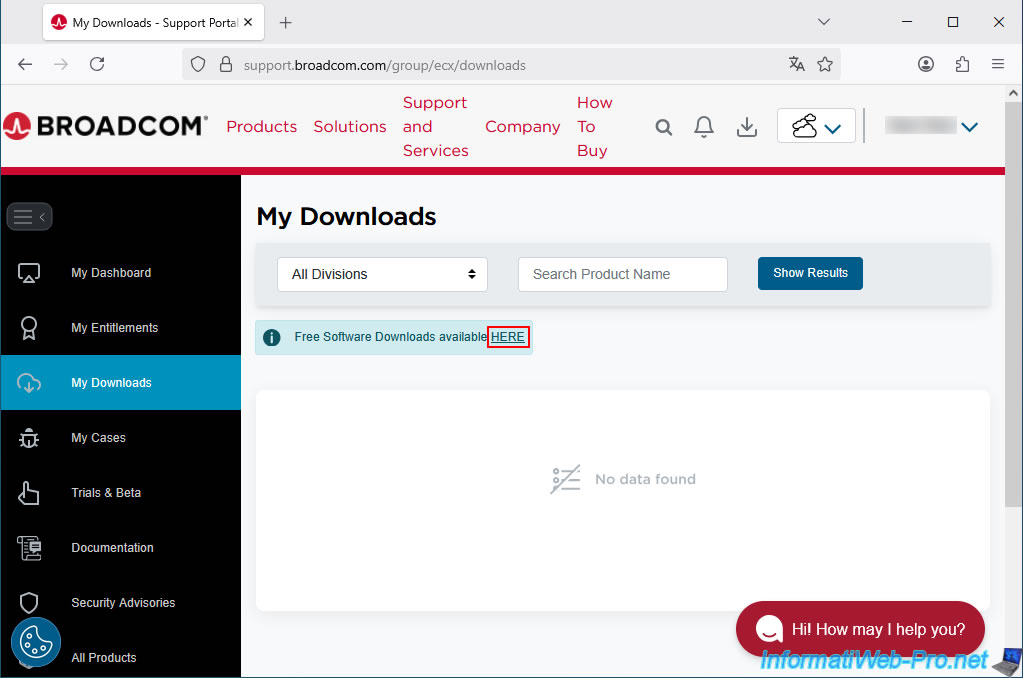Open the How may I help you chat

pyautogui.click(x=860, y=629)
